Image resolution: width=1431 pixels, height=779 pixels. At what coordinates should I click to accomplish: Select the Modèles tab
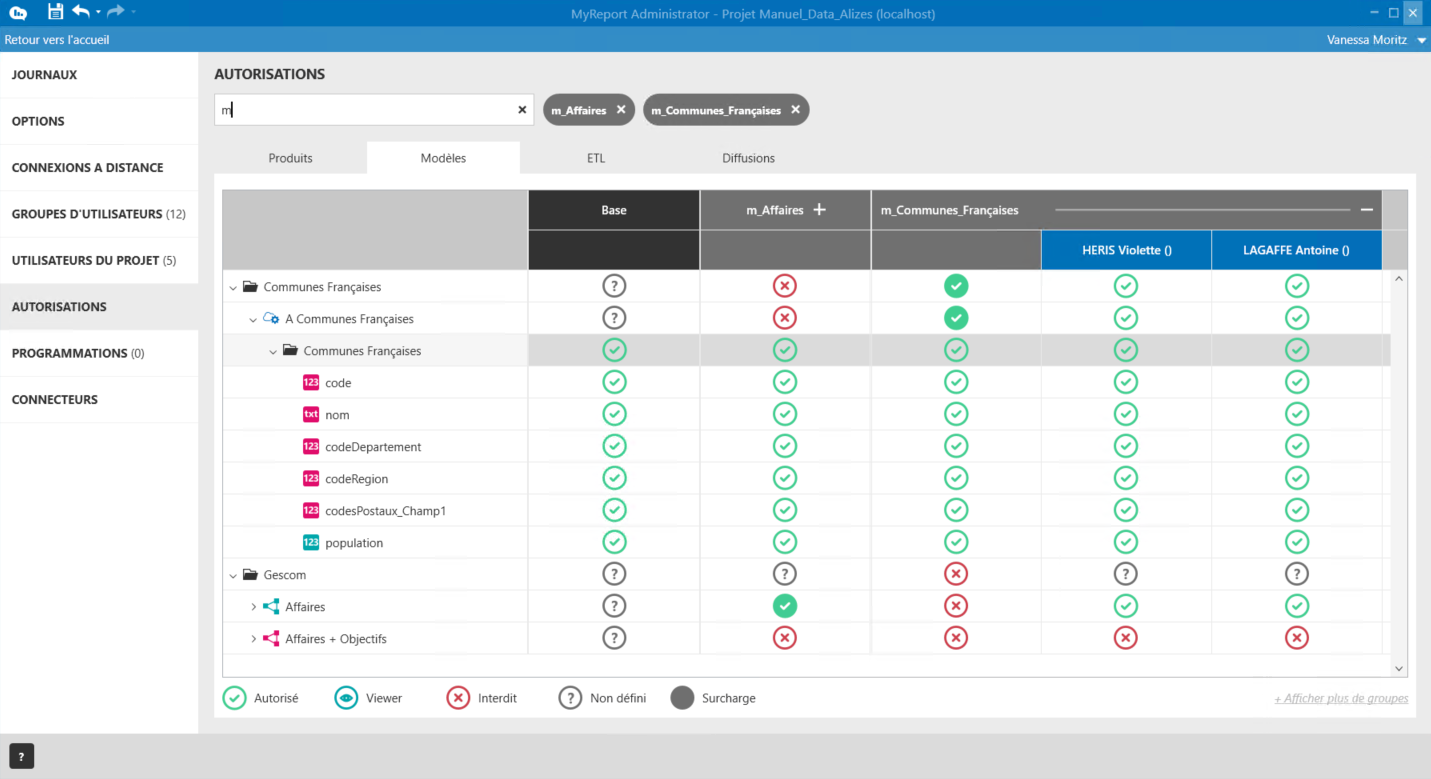pyautogui.click(x=443, y=158)
